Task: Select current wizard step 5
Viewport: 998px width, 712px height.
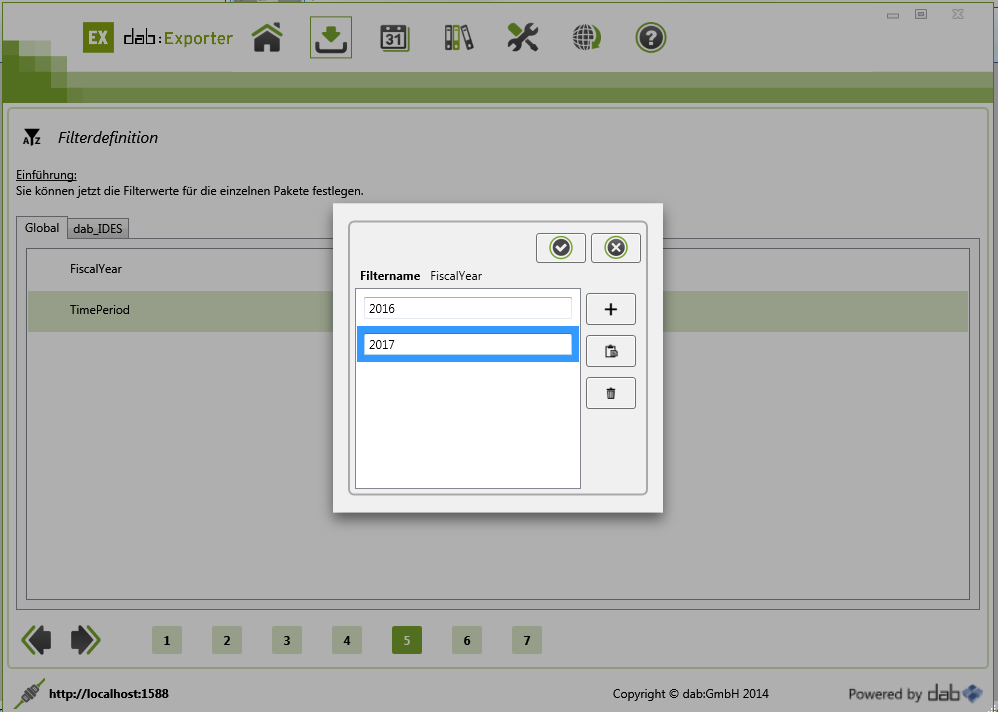Action: tap(407, 640)
